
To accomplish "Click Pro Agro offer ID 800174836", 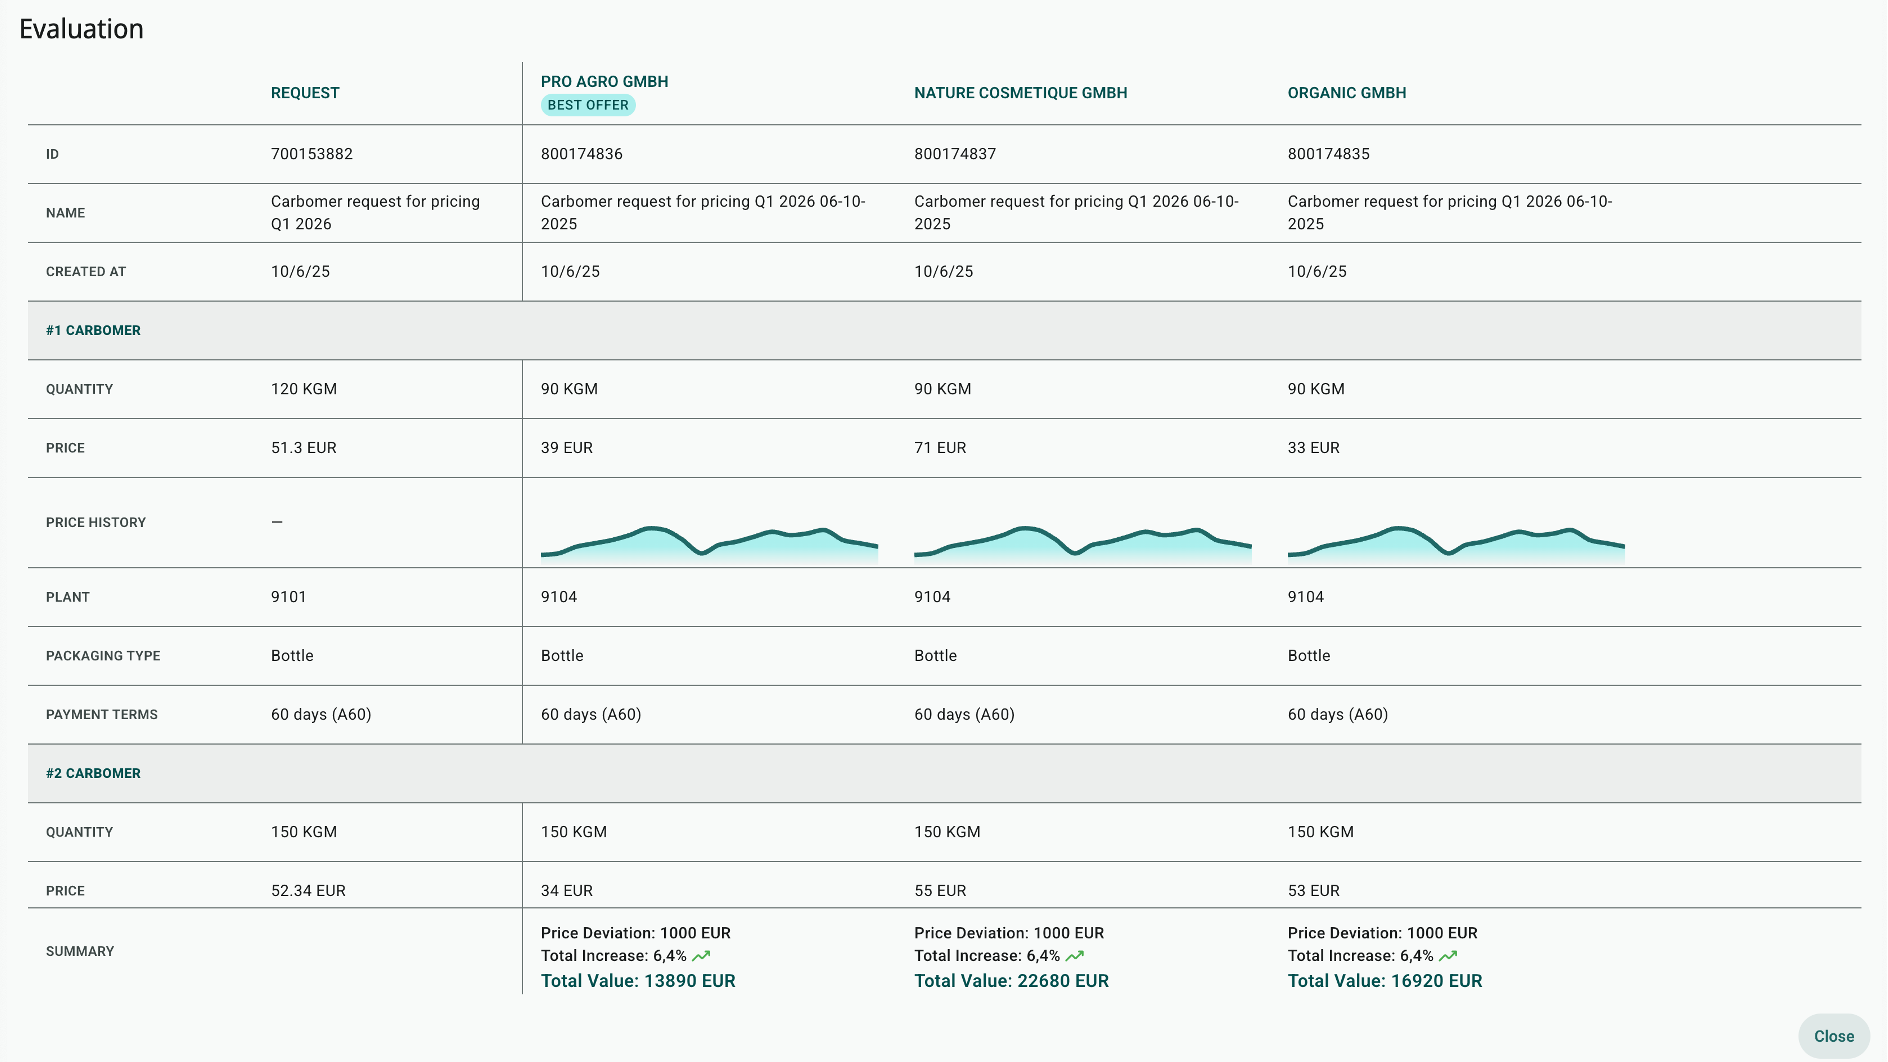I will [x=582, y=154].
